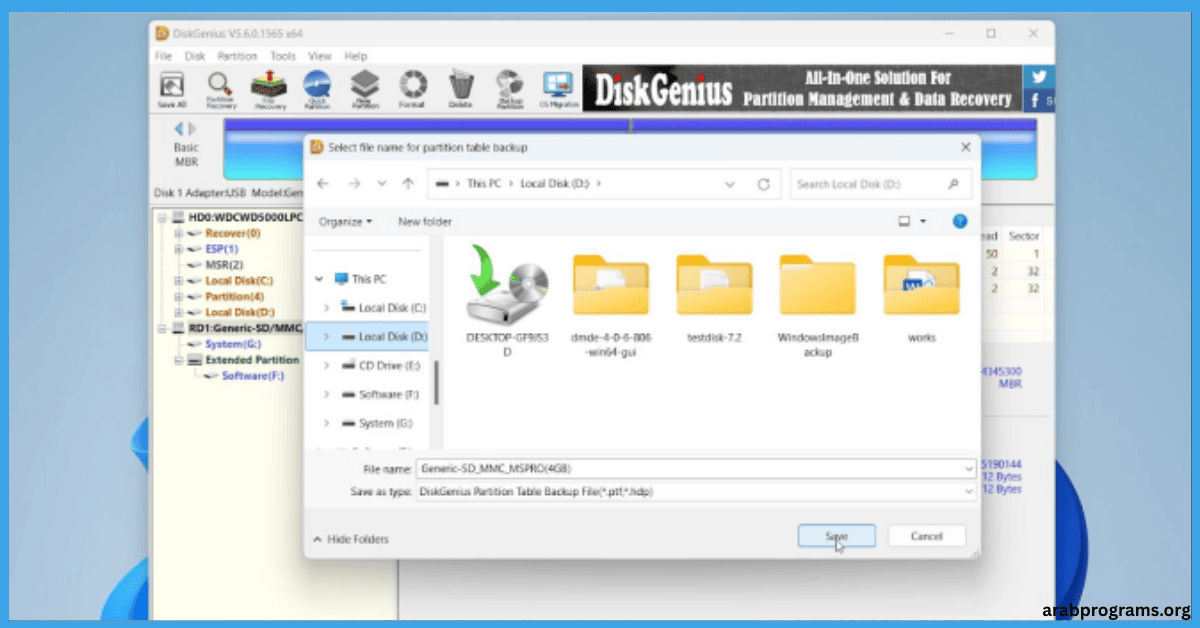The height and width of the screenshot is (628, 1200).
Task: Expand Recover(0) in disk tree
Action: coord(179,233)
